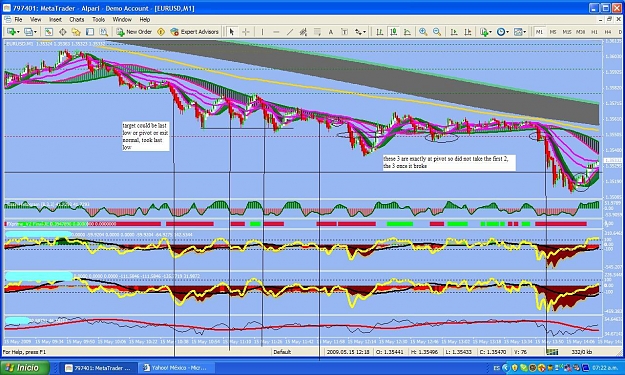Switch to Candlesticks chart display
Viewport: 625px width, 375px height.
(x=393, y=32)
